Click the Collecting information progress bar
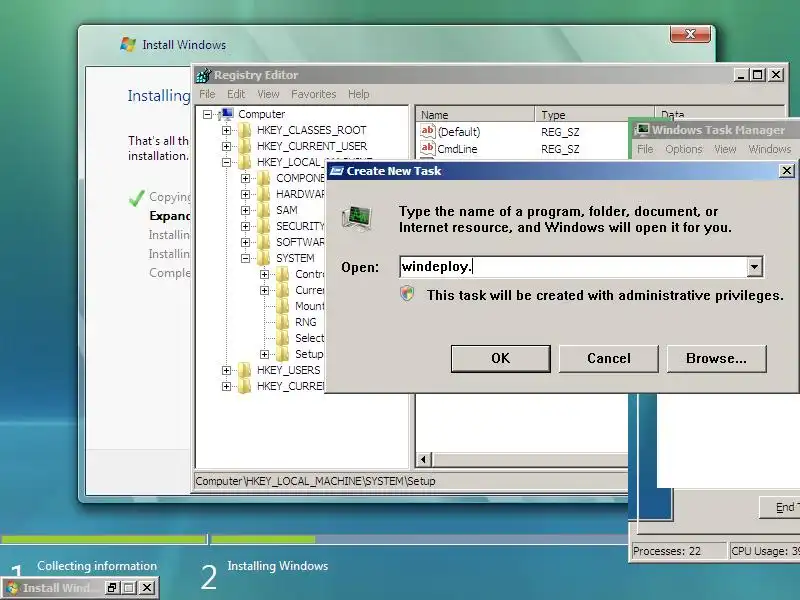The image size is (800, 600). coord(104,539)
